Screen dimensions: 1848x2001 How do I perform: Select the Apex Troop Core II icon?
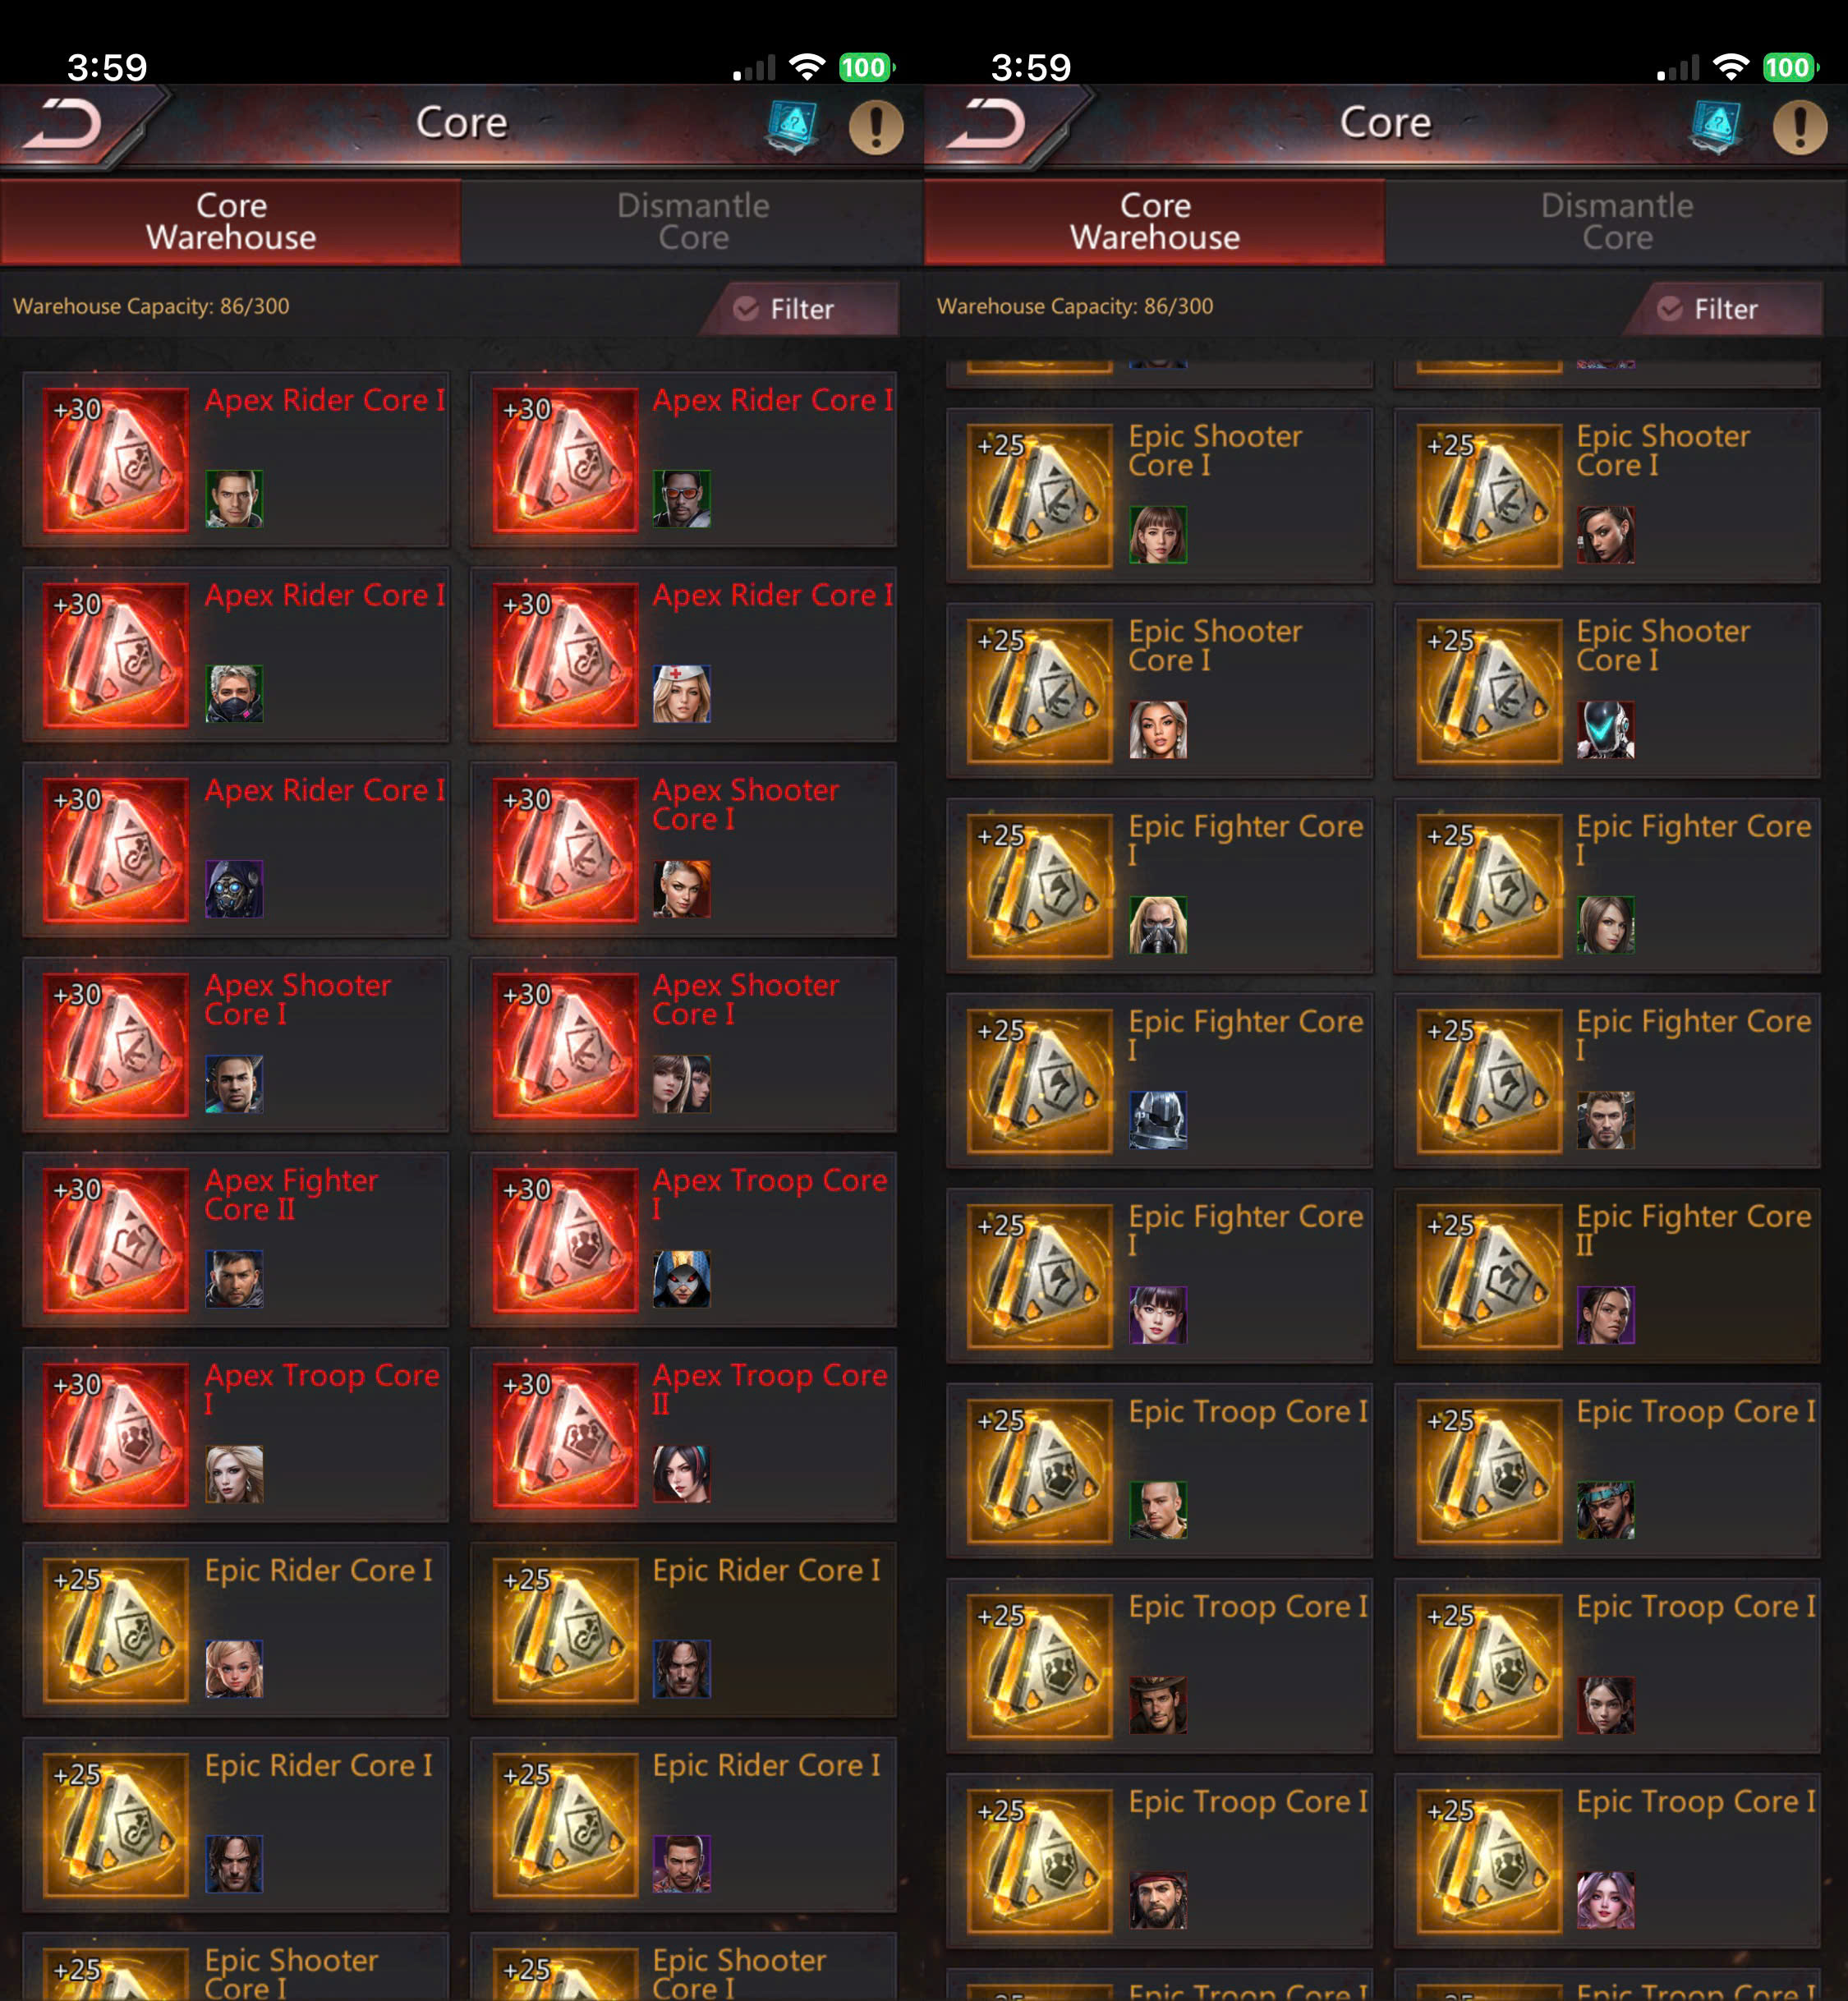click(x=565, y=1434)
